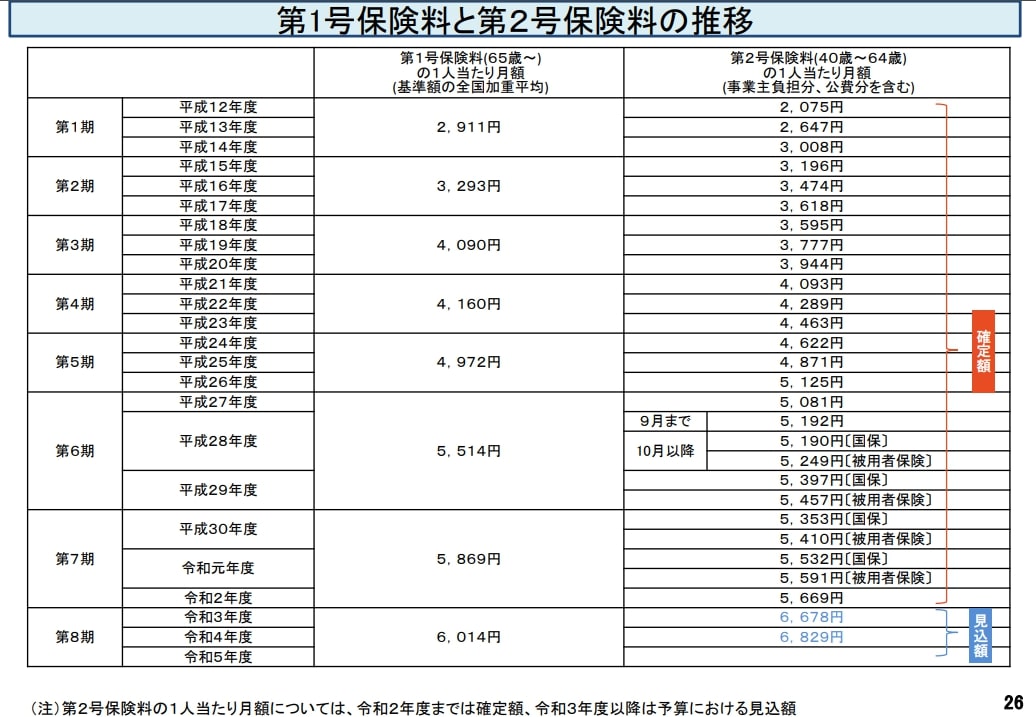
Task: Select the 3,293円 premium value
Action: [x=468, y=186]
